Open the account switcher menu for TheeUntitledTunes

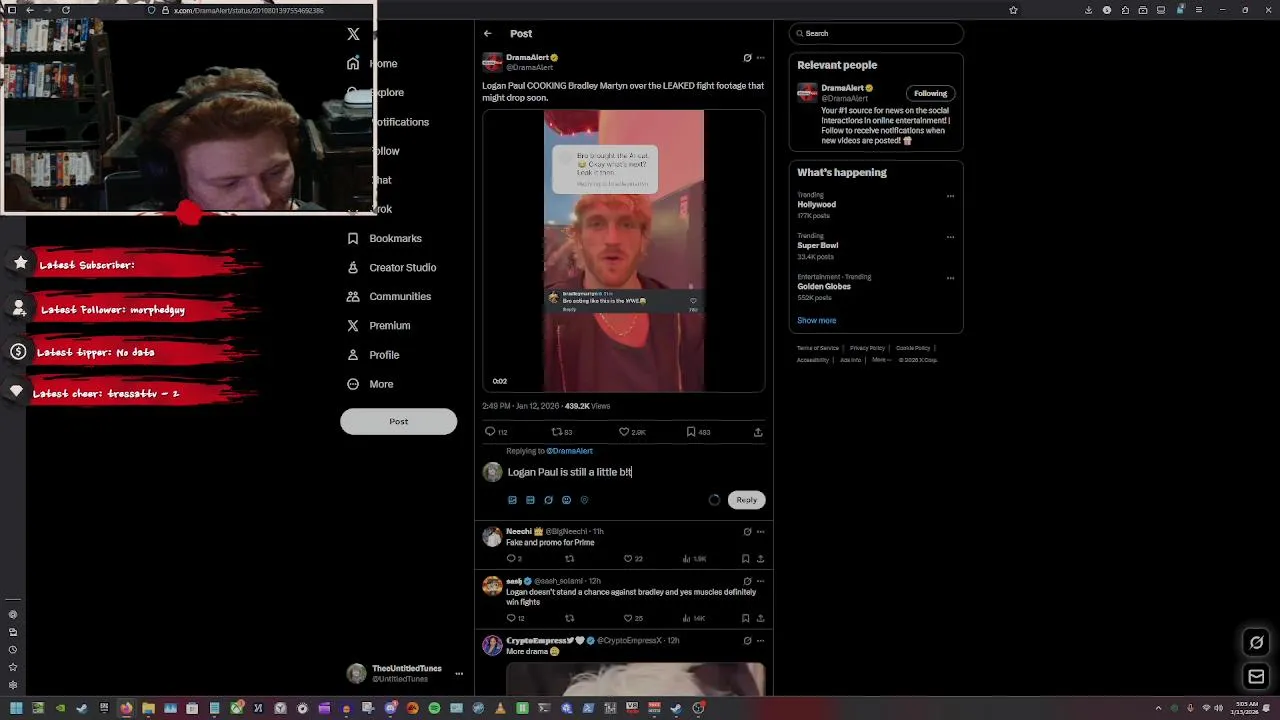459,674
